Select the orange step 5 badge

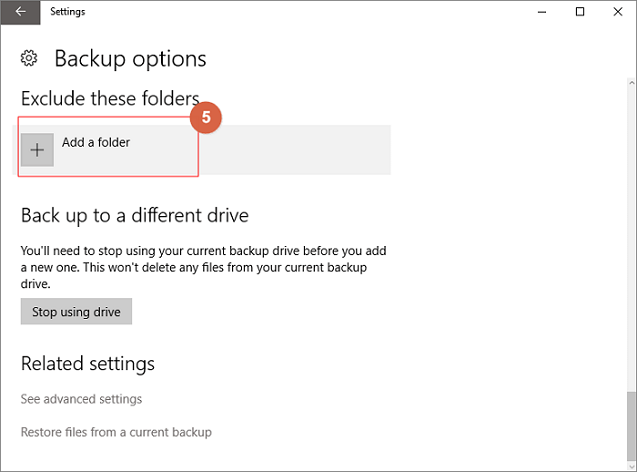point(206,117)
